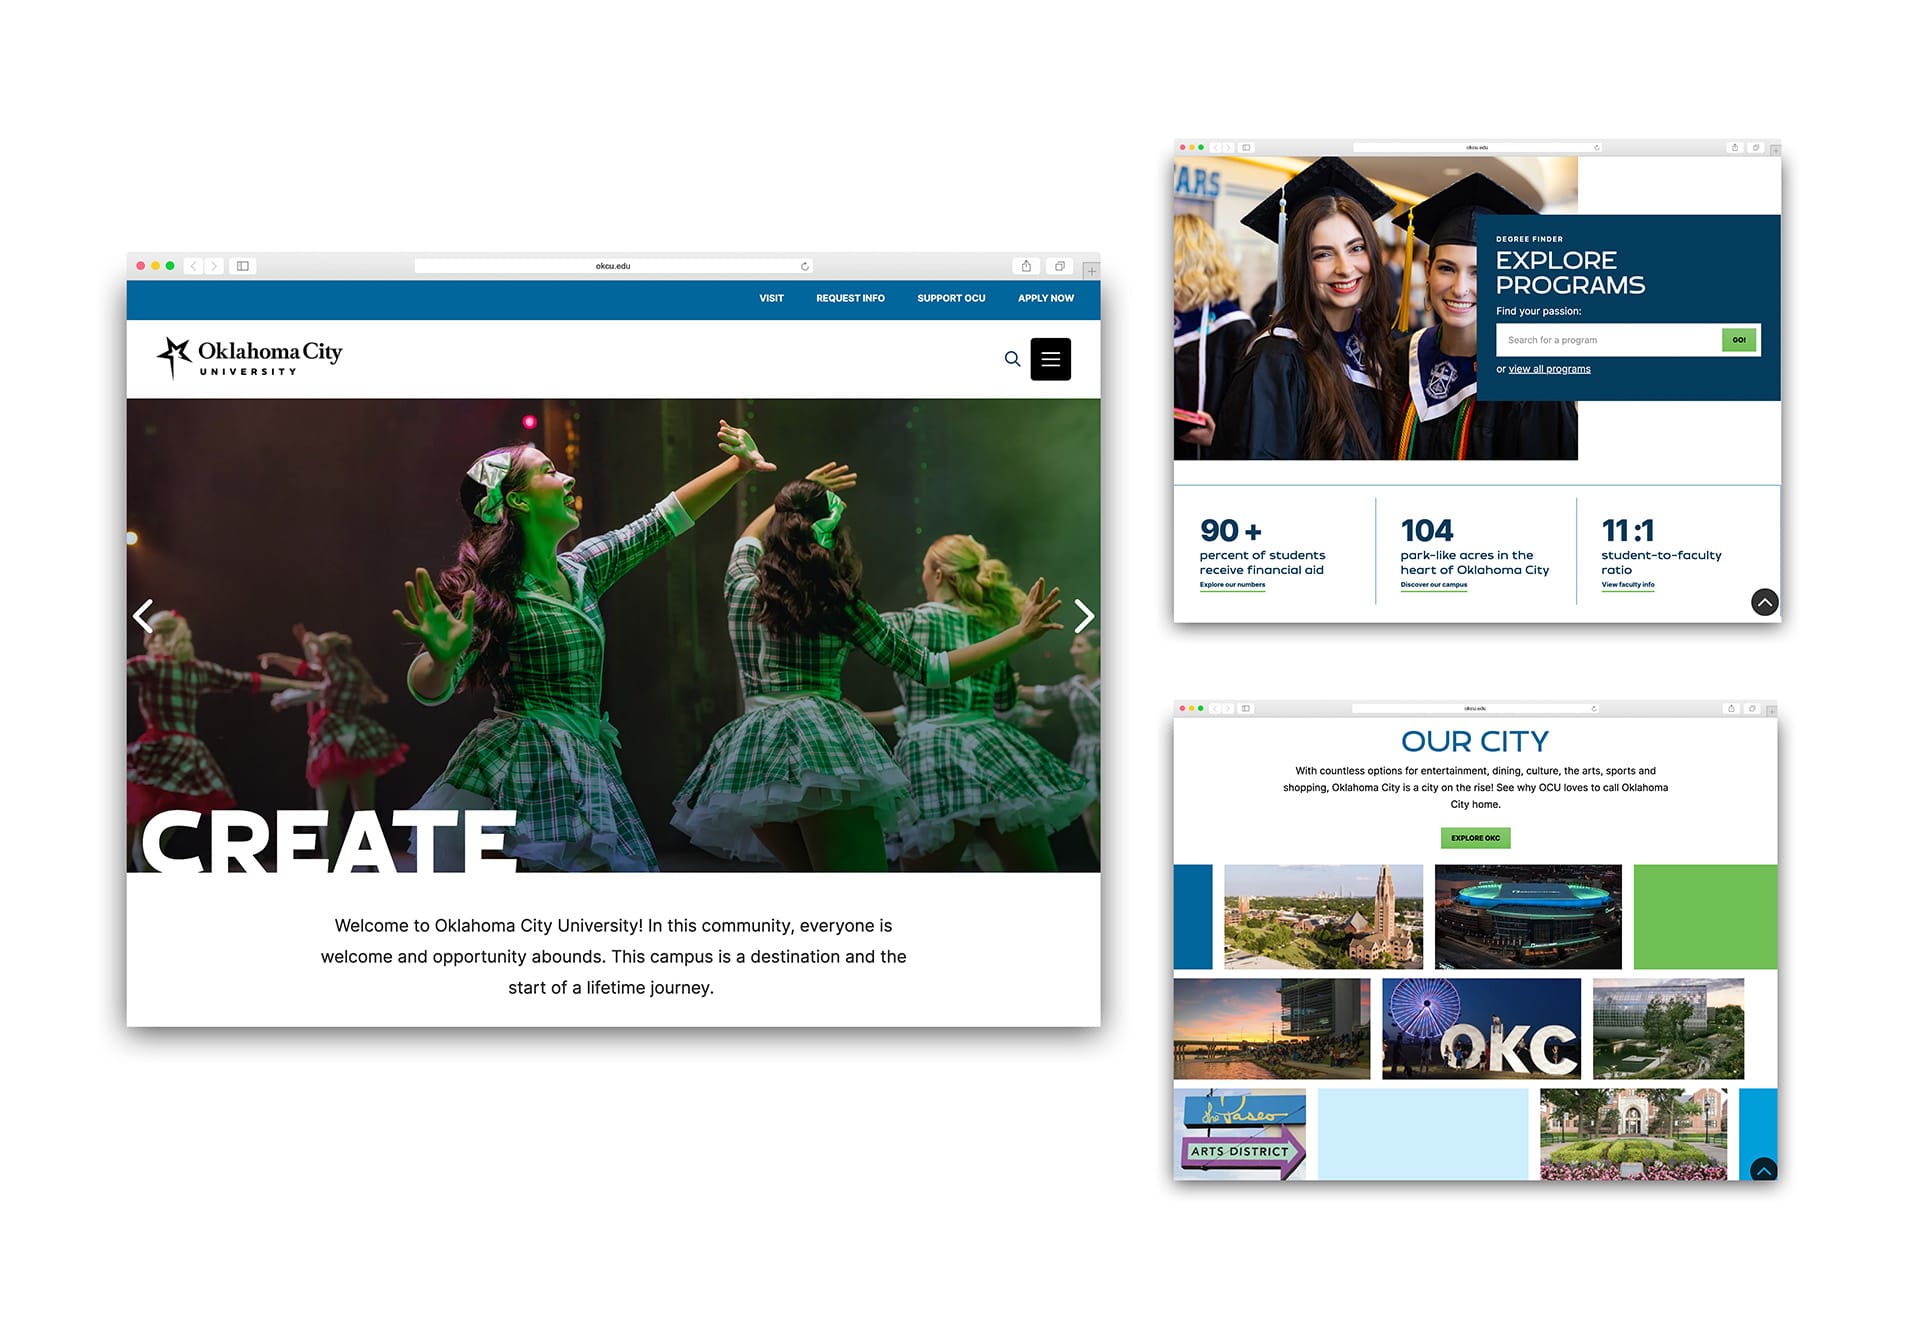Show tab overview in main browser window
This screenshot has height=1321, width=1920.
coord(1060,266)
